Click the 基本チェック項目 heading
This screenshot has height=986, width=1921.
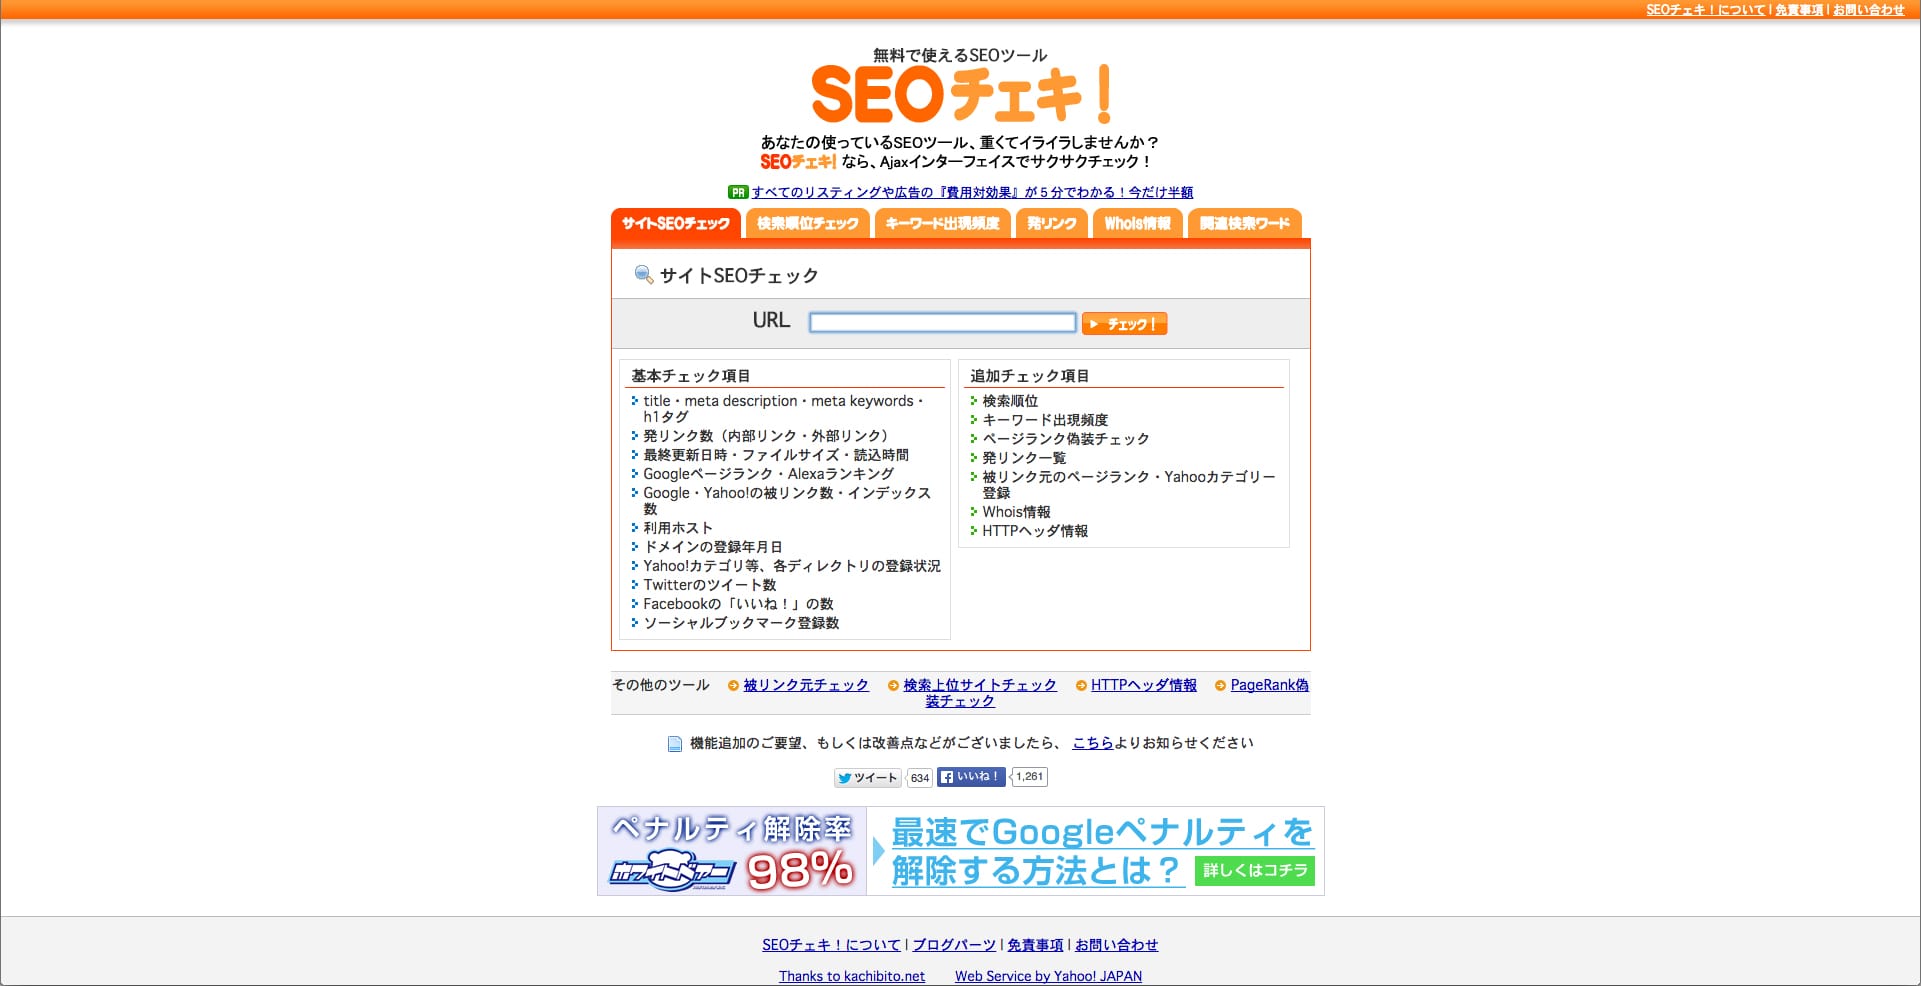pos(691,376)
